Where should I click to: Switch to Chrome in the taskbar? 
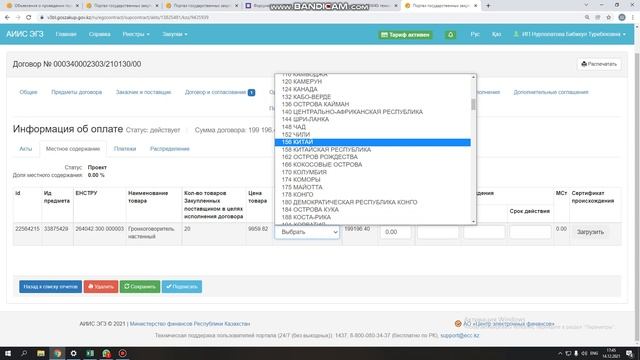coord(57,353)
